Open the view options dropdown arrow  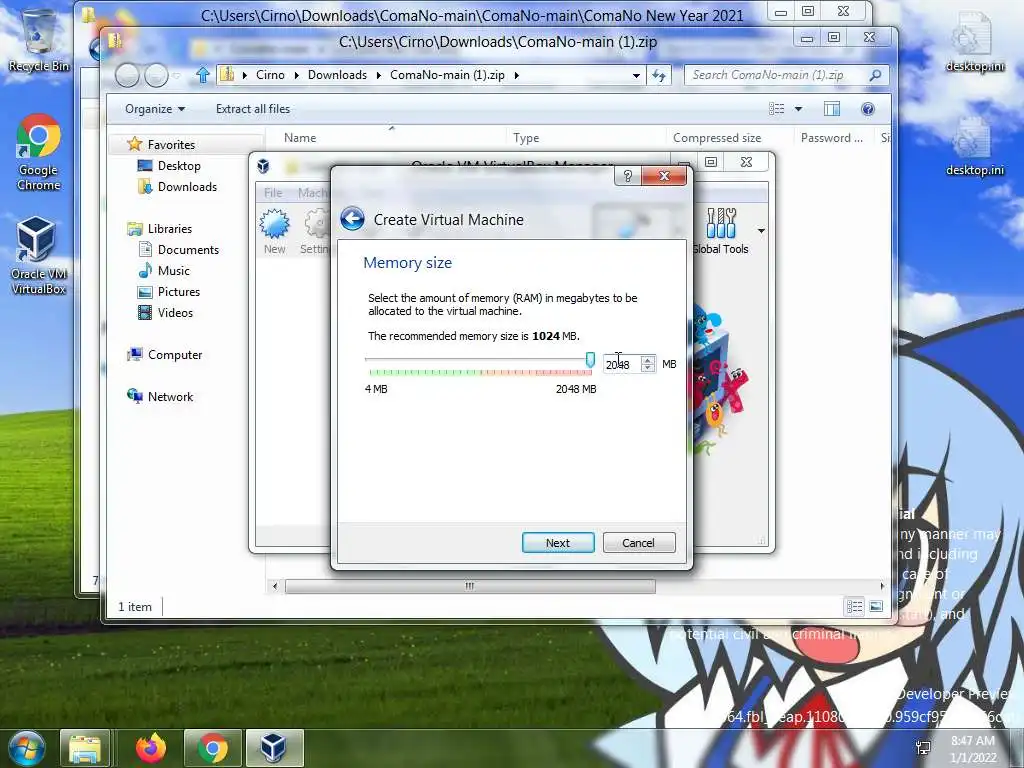(798, 109)
